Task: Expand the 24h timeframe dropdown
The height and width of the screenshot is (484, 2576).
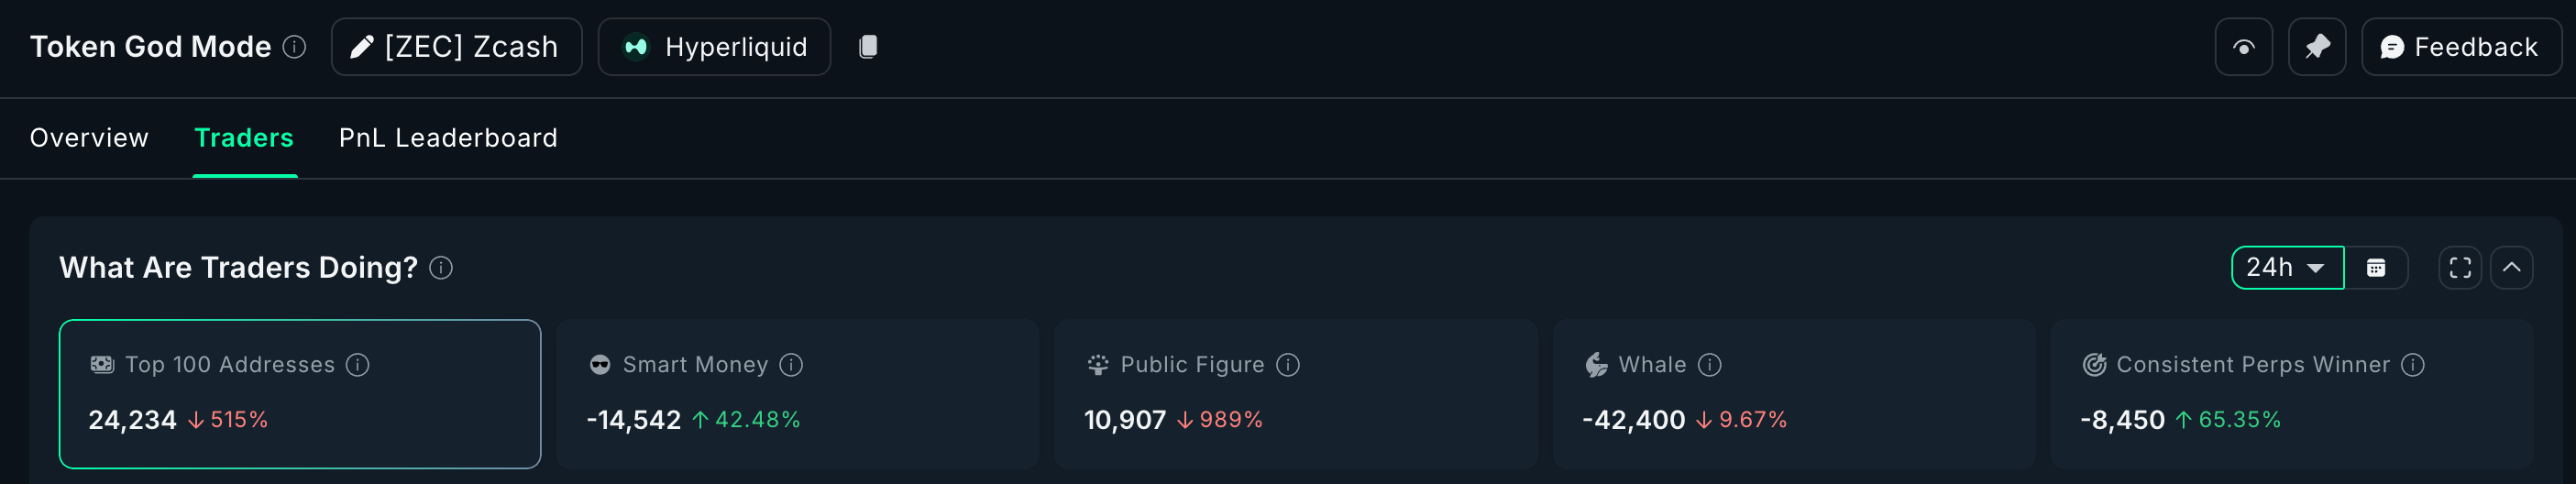Action: [x=2286, y=268]
